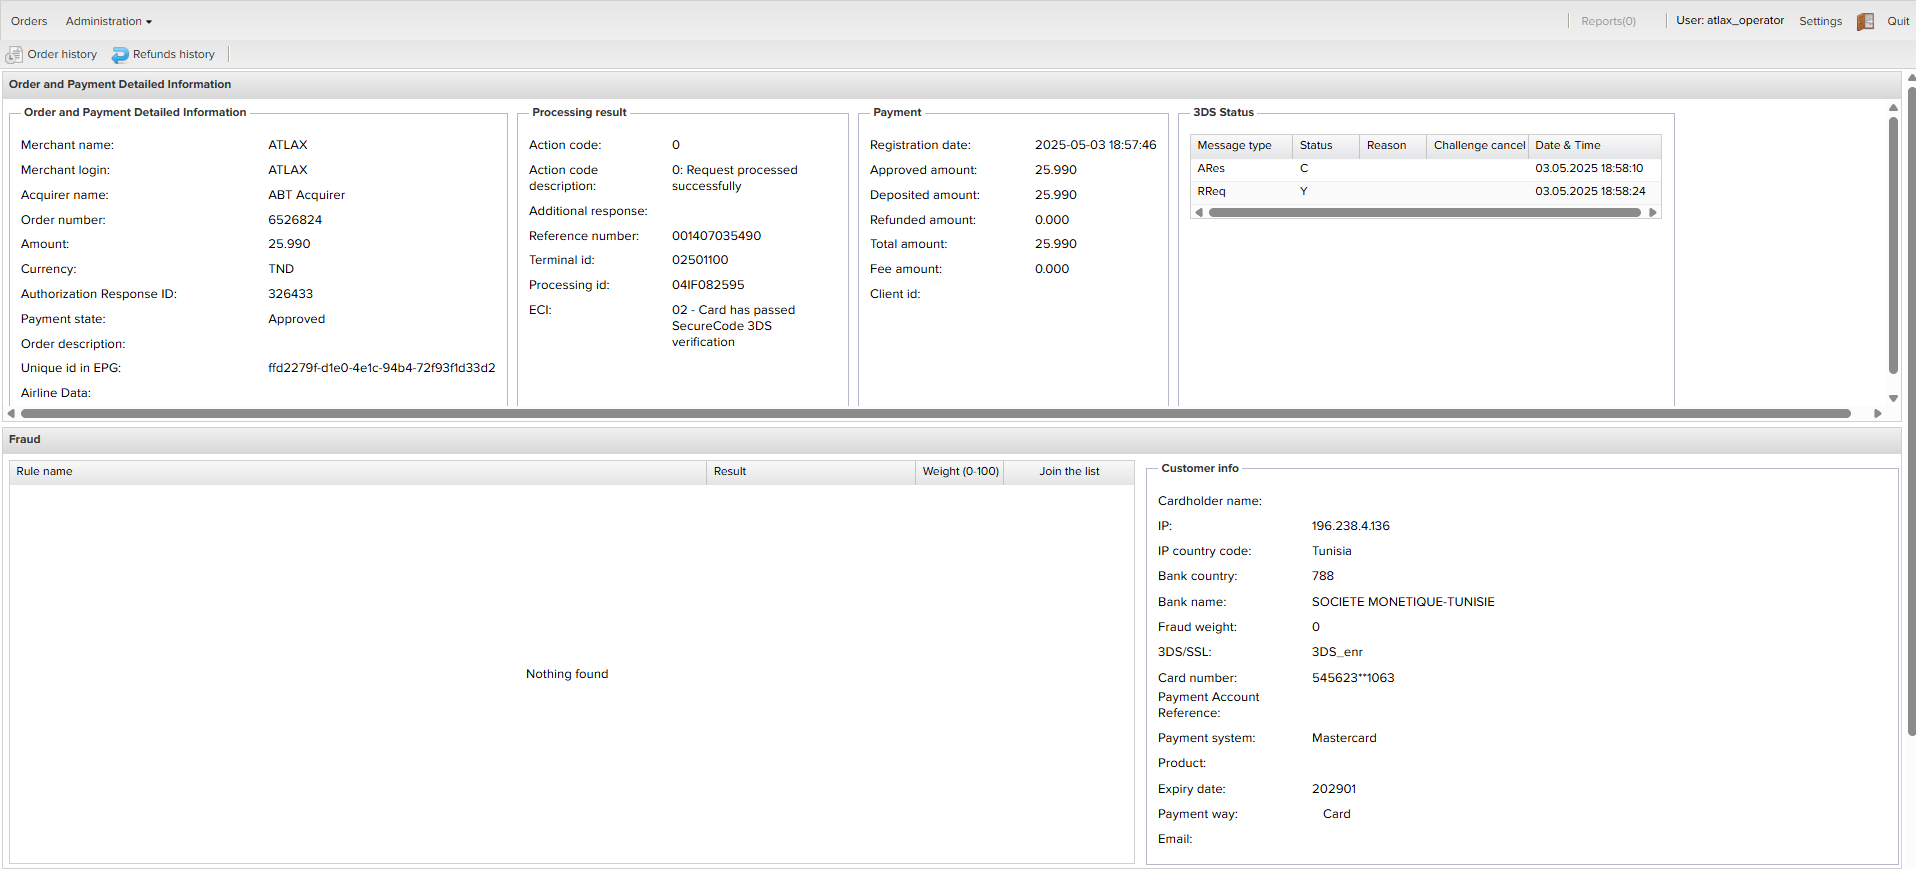Viewport: 1916px width, 869px height.
Task: Click down arrow of order details scrollbar
Action: (1893, 398)
